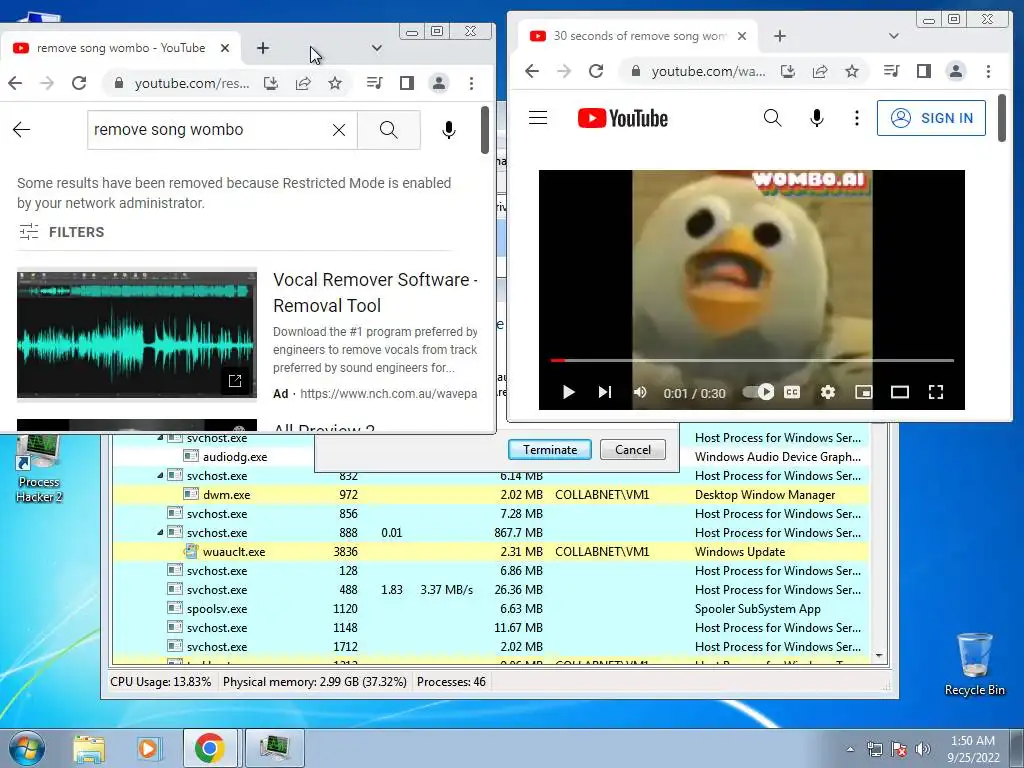This screenshot has width=1024, height=768.
Task: Leave search with the back arrow beside the search box
Action: (22, 130)
